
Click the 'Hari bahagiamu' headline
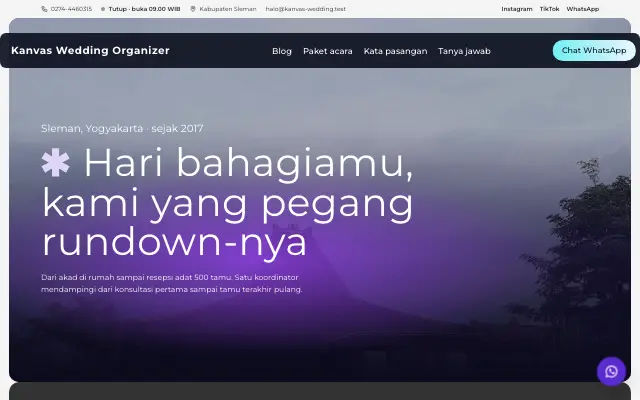228,202
